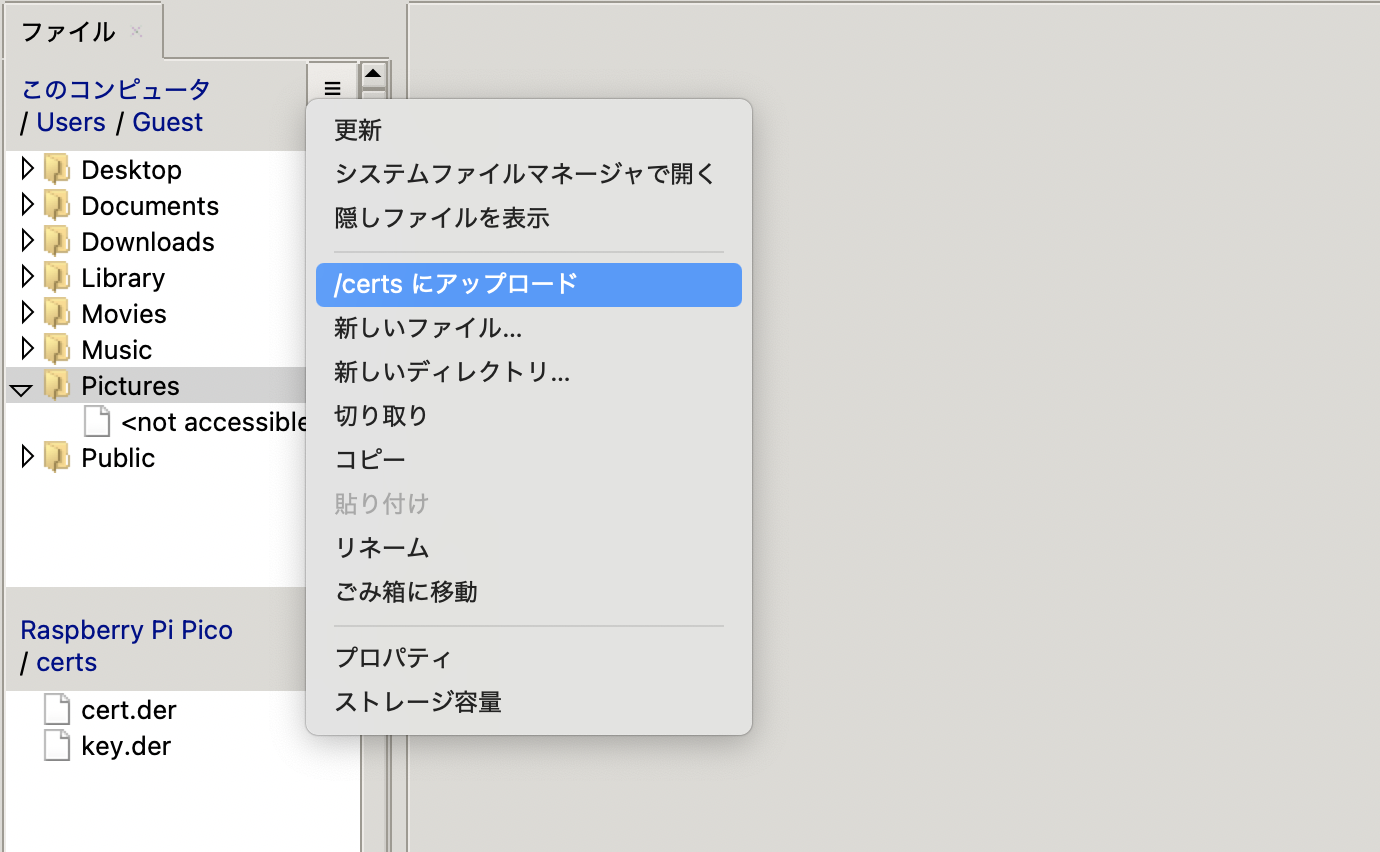
Task: Click the hamburger menu icon in Files panel
Action: [332, 88]
